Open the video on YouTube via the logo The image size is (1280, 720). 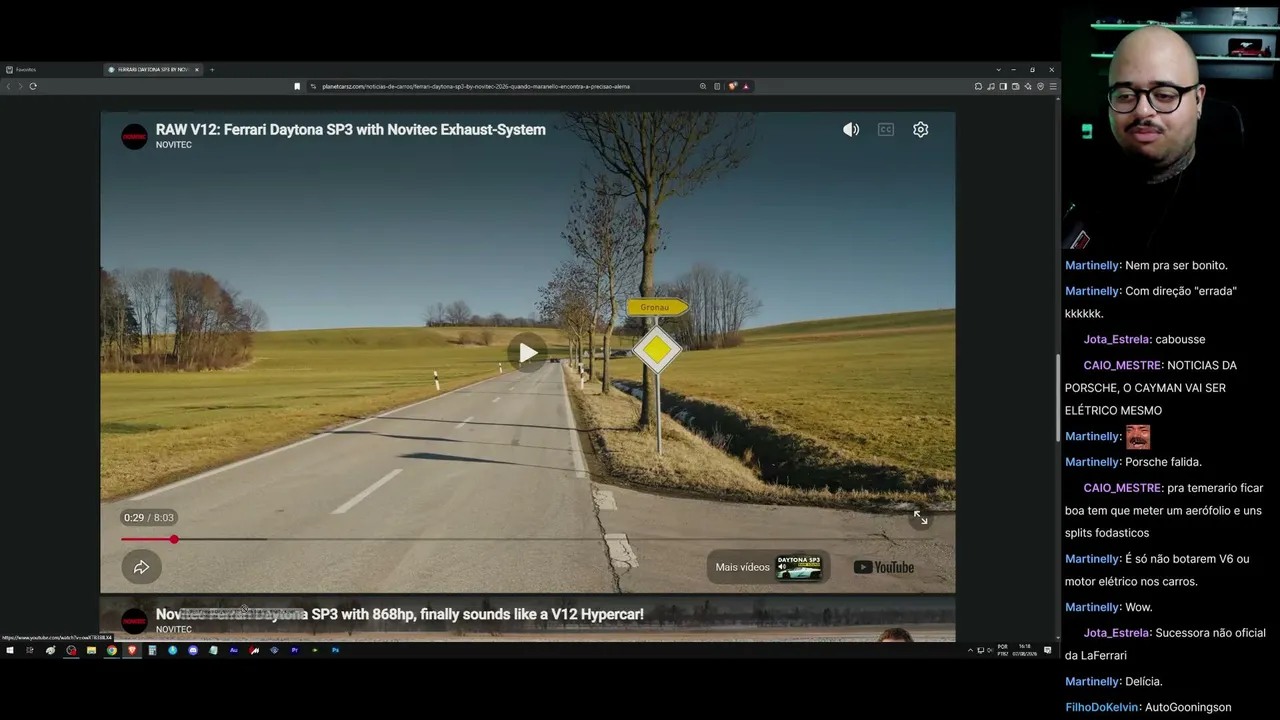pyautogui.click(x=884, y=567)
